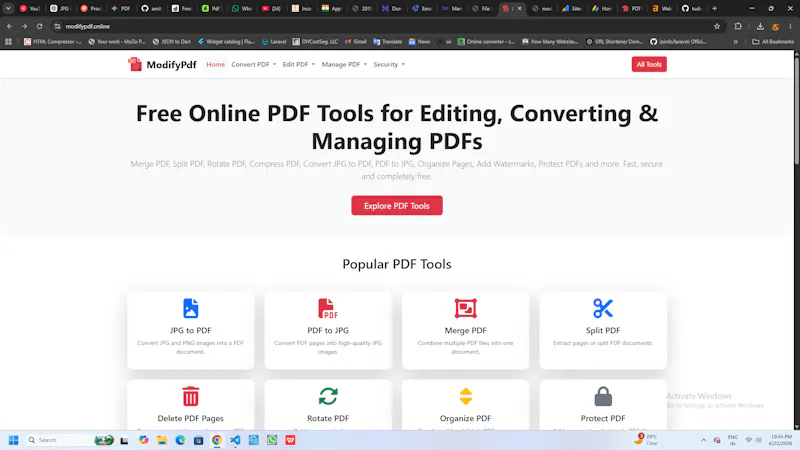Open the Merge PDF card title
The height and width of the screenshot is (450, 800).
465,330
